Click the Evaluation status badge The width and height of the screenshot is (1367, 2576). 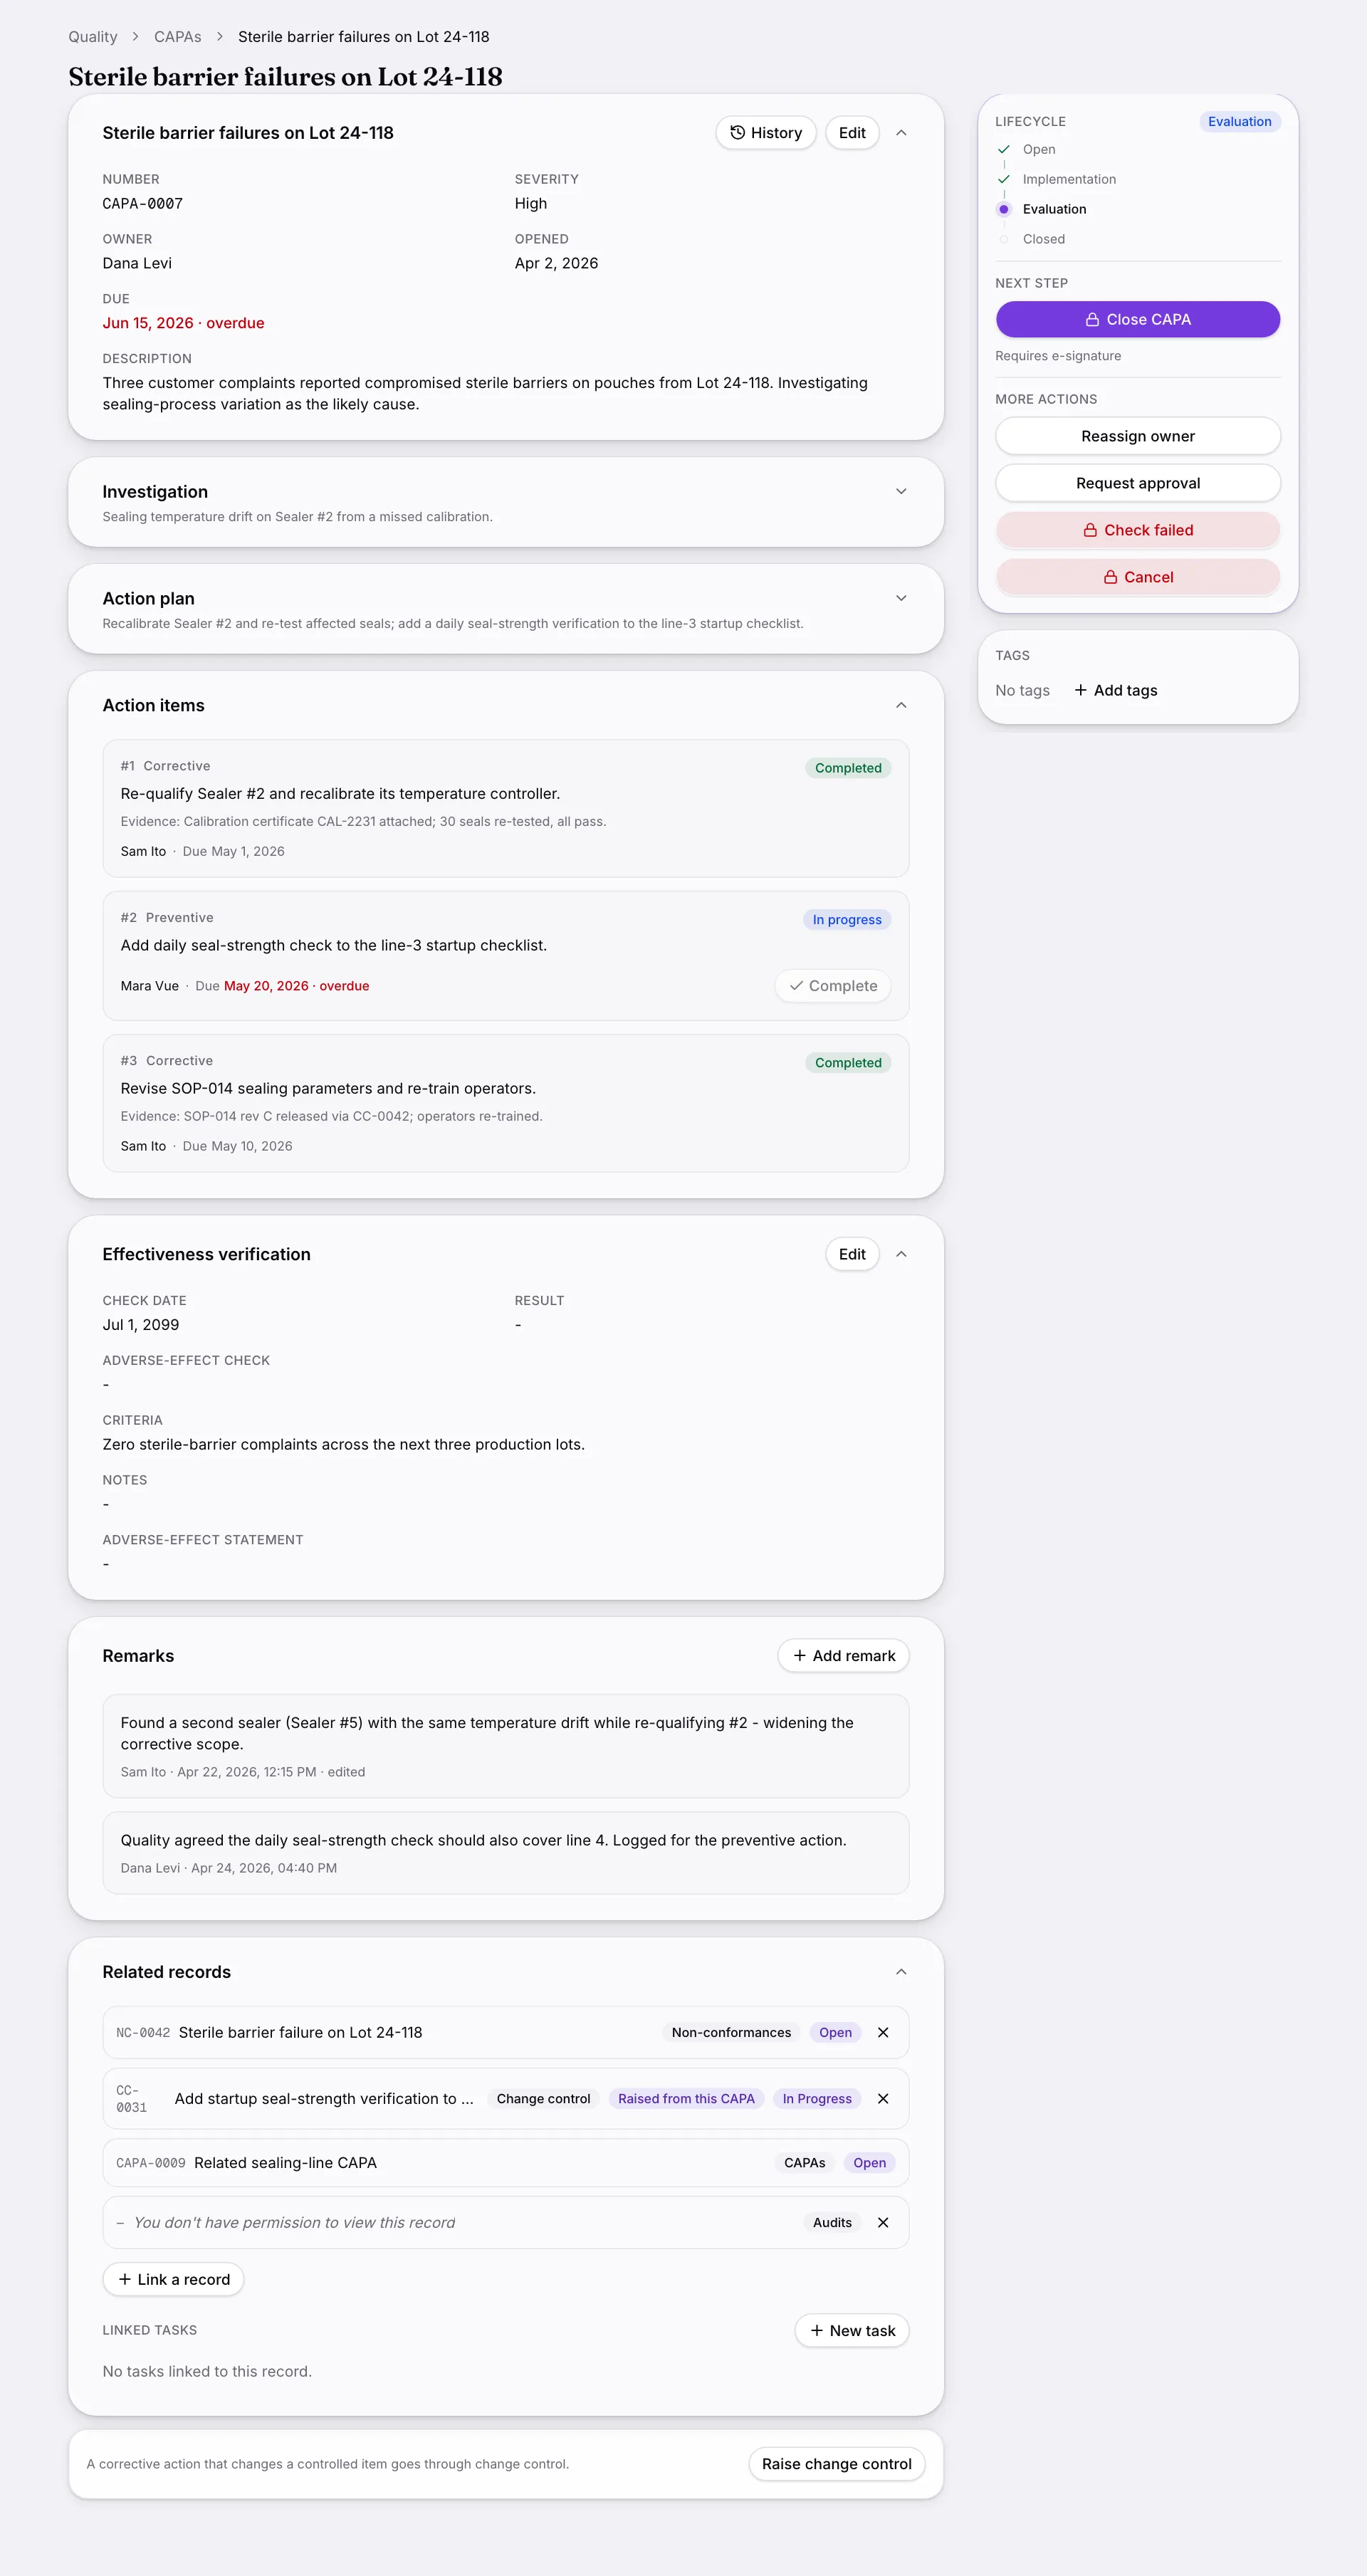click(1239, 121)
